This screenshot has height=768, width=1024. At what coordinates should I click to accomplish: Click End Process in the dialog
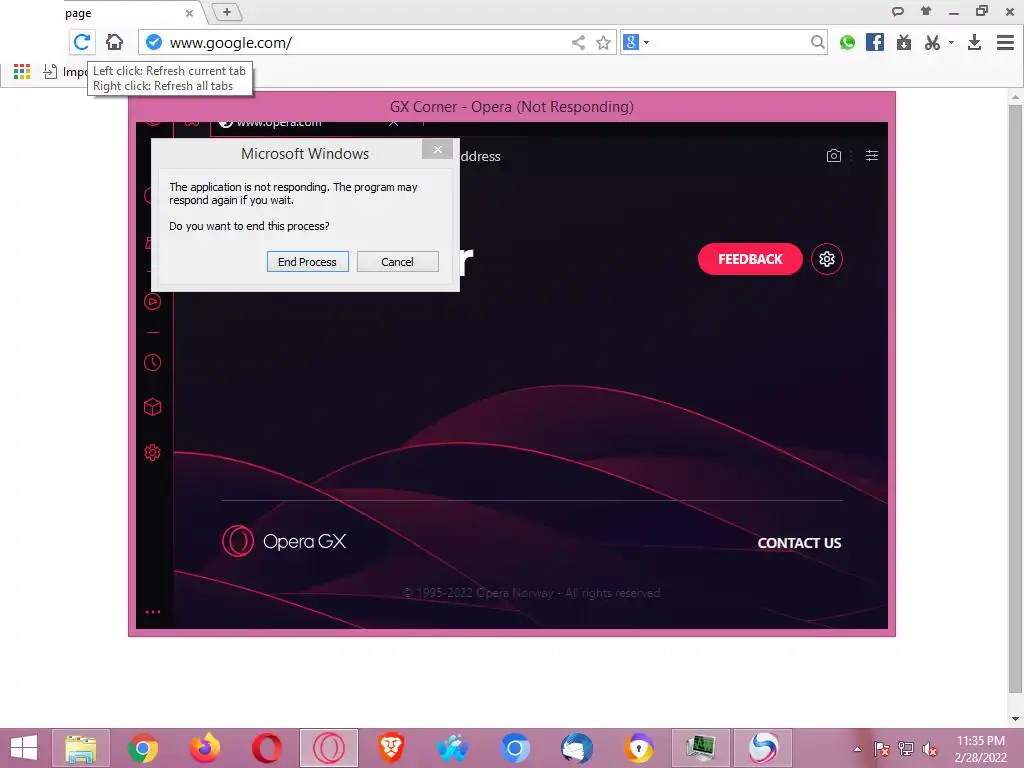[307, 262]
